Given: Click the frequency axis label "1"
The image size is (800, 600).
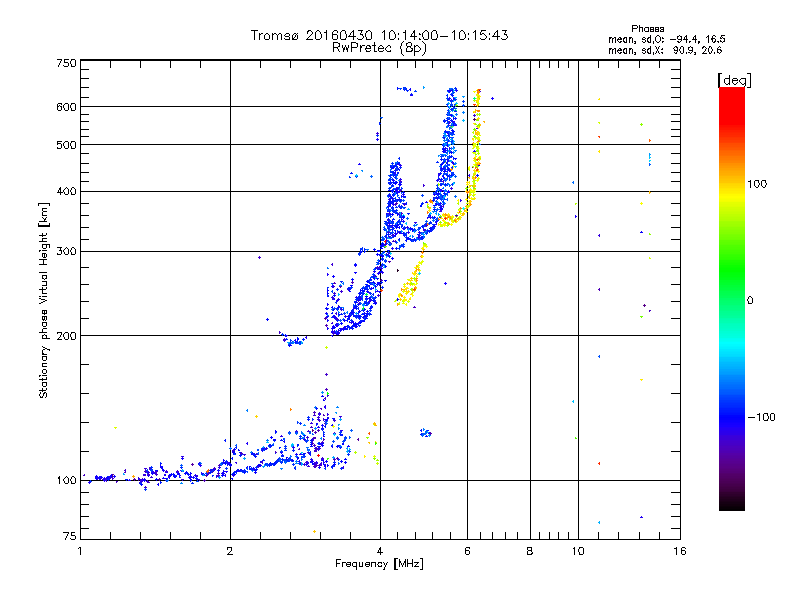Looking at the screenshot, I should click(80, 551).
